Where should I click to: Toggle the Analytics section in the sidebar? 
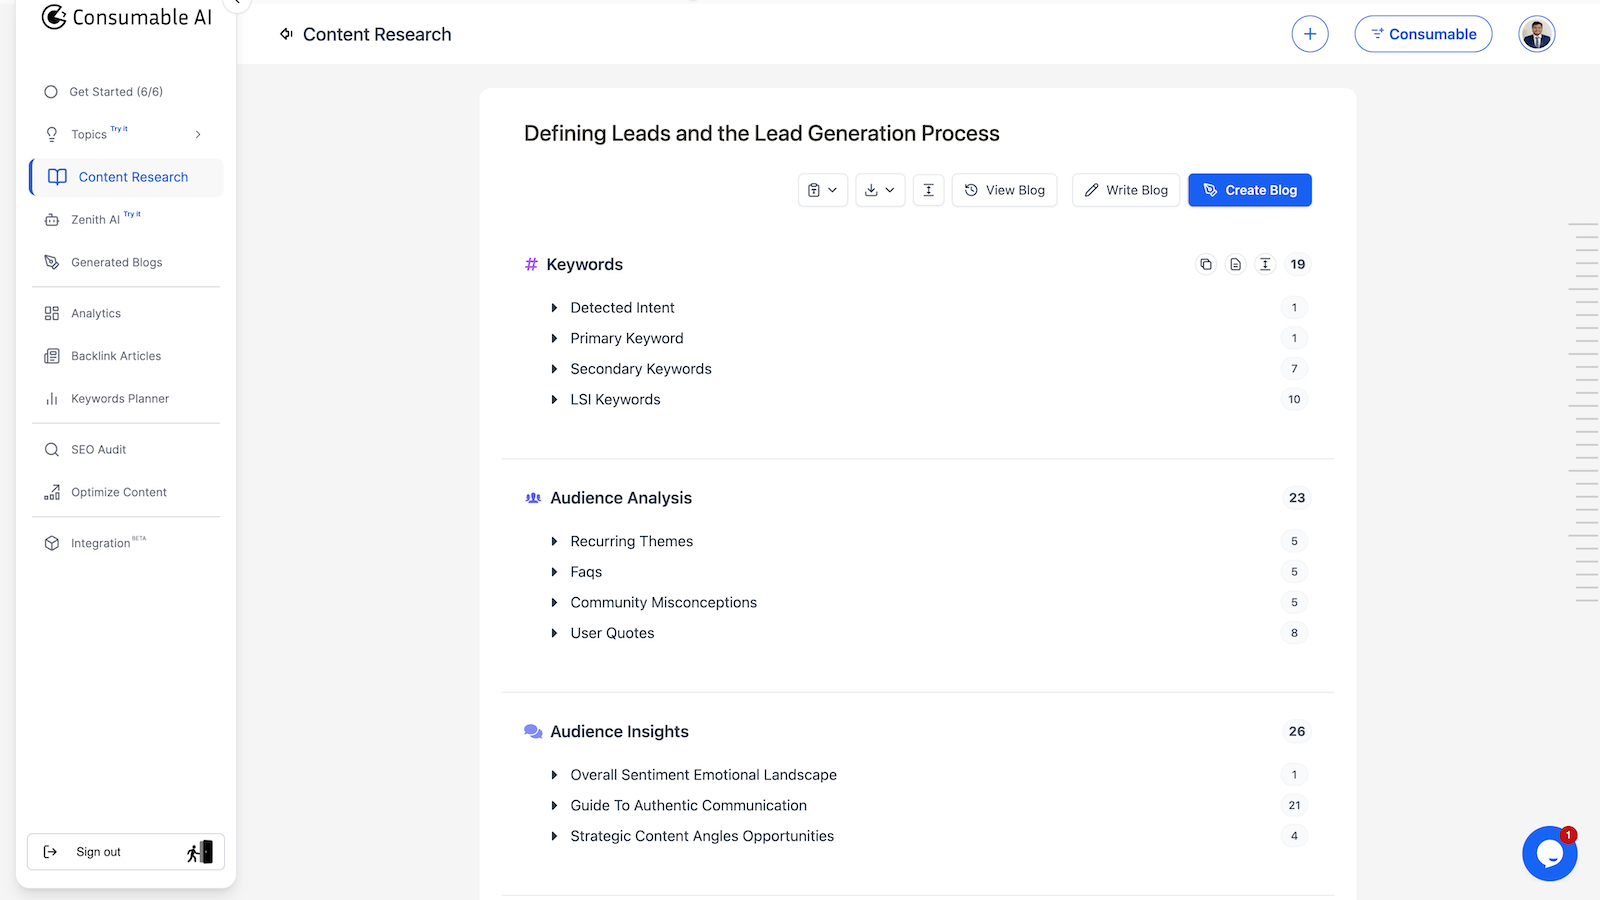pyautogui.click(x=96, y=313)
